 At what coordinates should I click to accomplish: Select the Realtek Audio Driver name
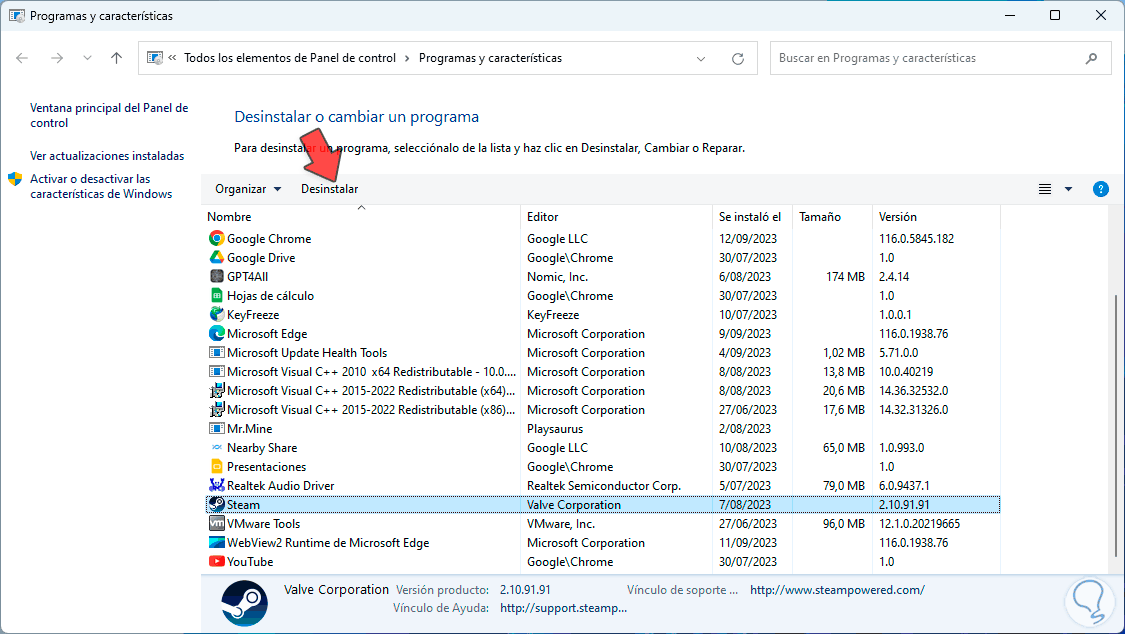coord(281,486)
